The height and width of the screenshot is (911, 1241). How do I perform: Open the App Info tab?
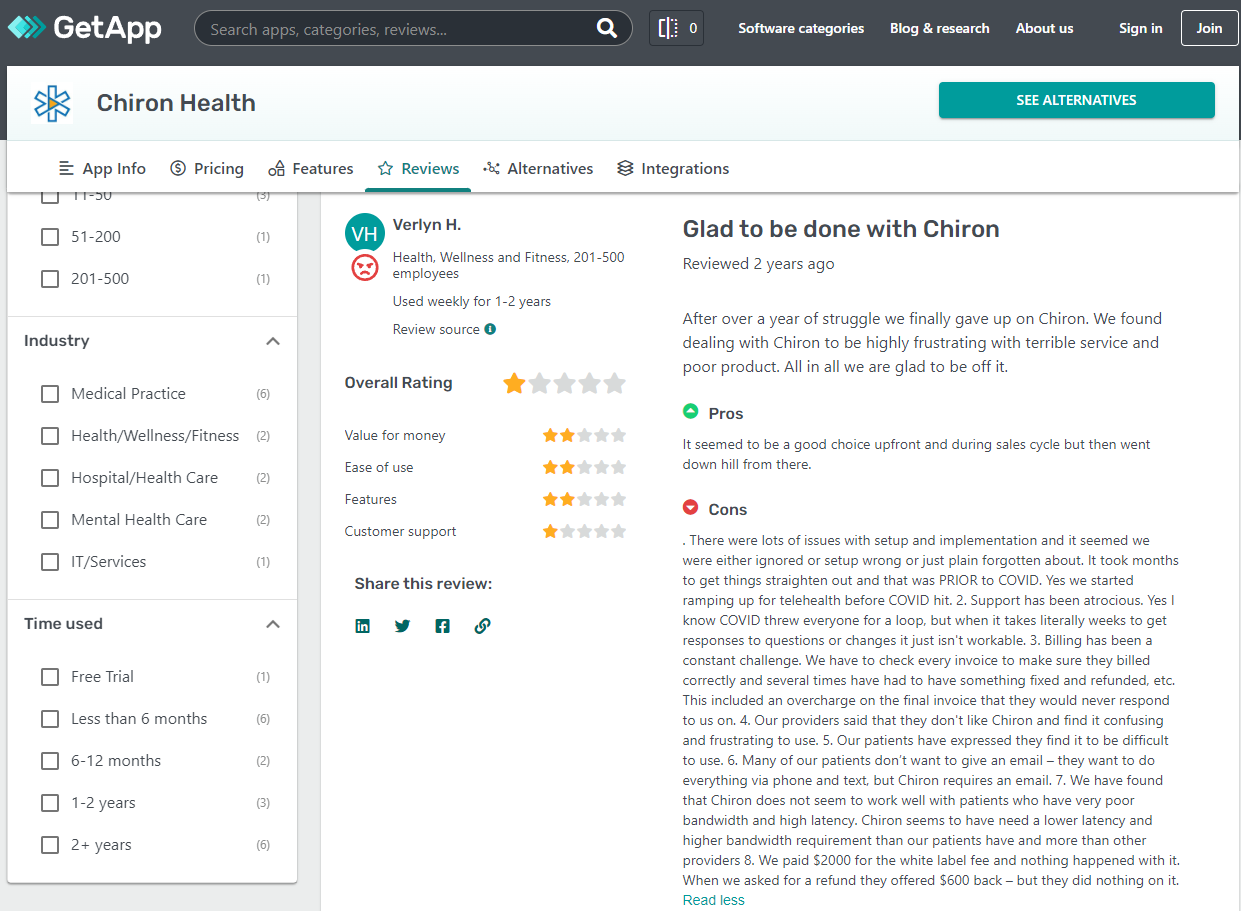coord(102,168)
